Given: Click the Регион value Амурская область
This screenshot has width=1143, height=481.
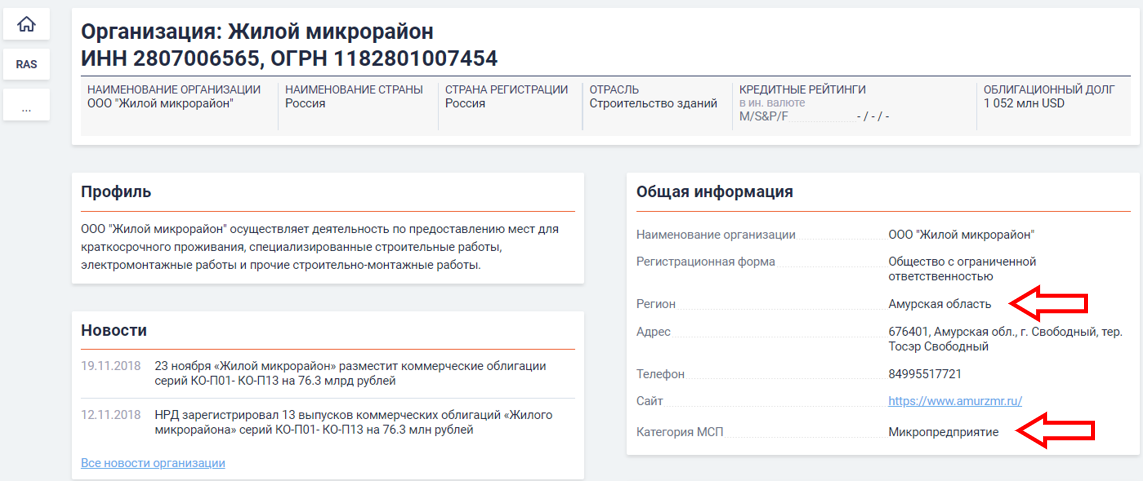Looking at the screenshot, I should 939,304.
